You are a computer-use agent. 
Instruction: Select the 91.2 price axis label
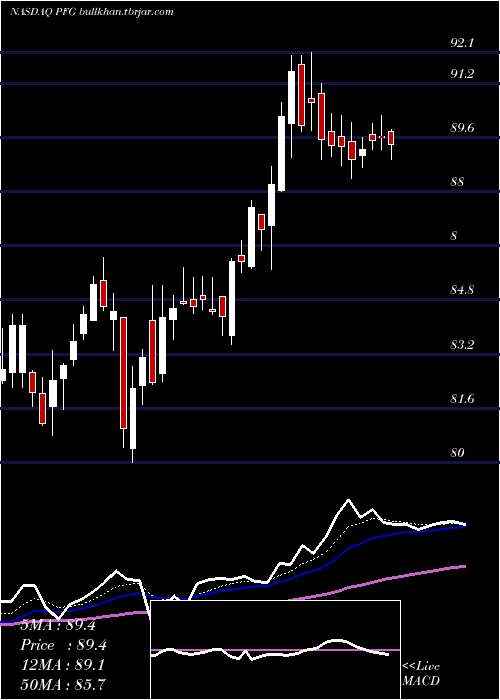tap(462, 74)
